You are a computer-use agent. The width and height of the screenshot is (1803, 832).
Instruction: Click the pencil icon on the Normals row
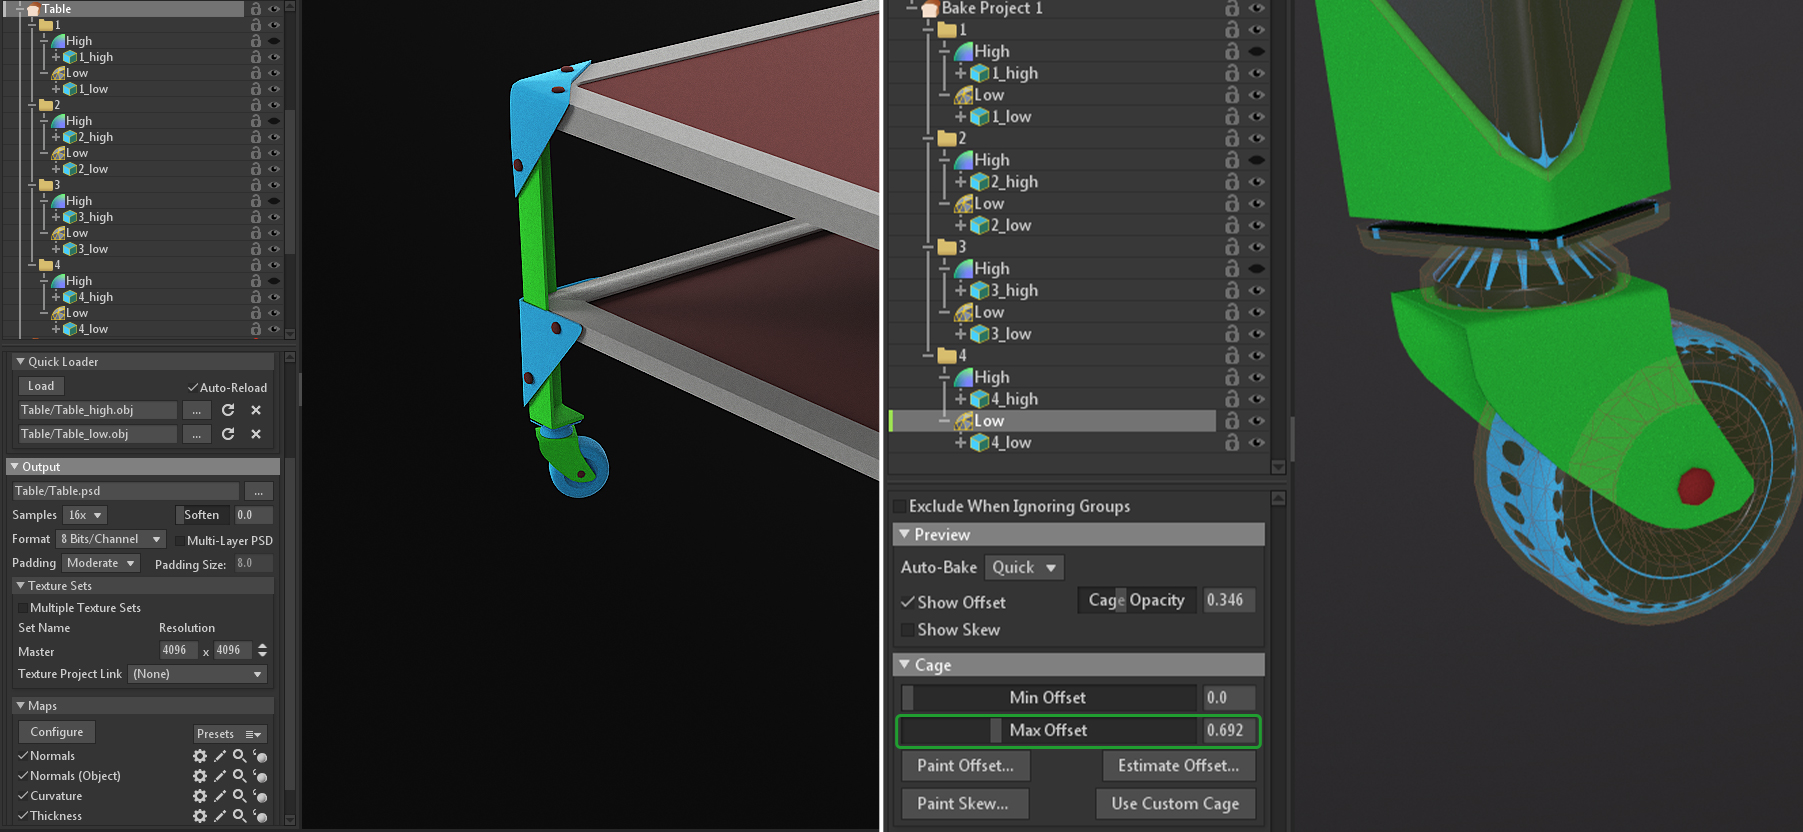(220, 756)
